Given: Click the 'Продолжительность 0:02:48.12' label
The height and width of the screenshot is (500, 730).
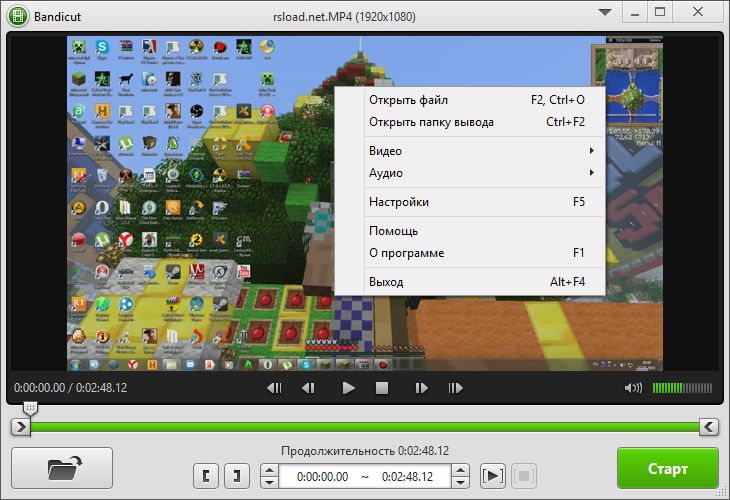Looking at the screenshot, I should [x=365, y=451].
